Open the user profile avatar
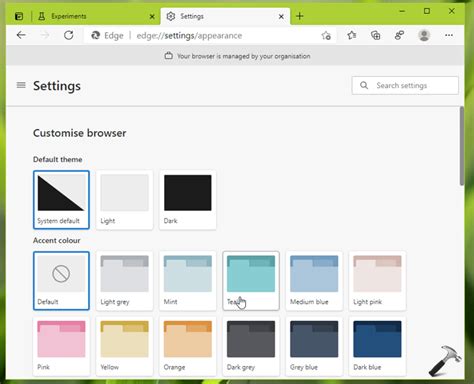474x384 pixels. 424,35
